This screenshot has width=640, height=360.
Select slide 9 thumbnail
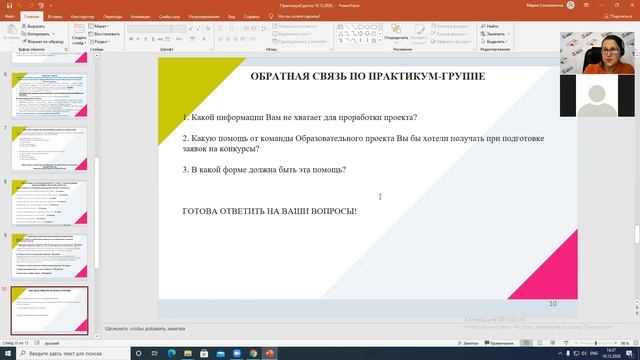(x=49, y=256)
